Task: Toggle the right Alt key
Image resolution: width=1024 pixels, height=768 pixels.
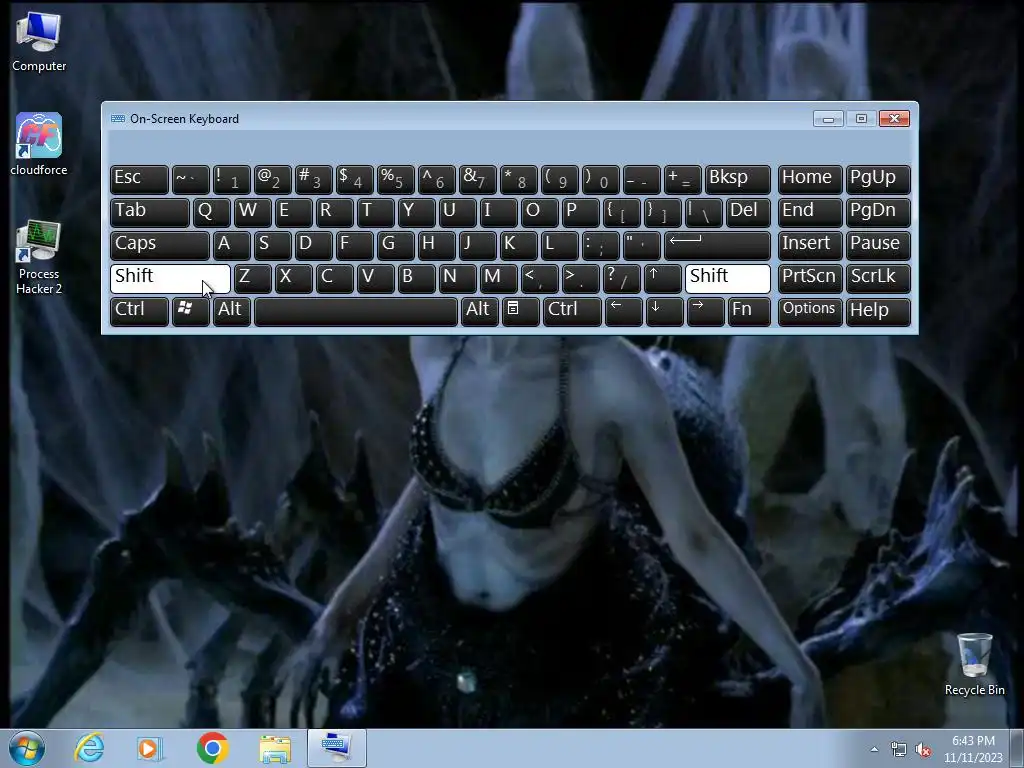Action: click(x=479, y=311)
